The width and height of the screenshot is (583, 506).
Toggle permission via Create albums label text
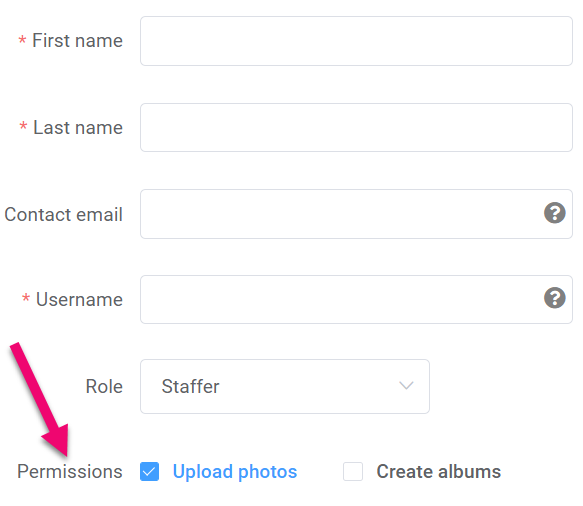439,471
